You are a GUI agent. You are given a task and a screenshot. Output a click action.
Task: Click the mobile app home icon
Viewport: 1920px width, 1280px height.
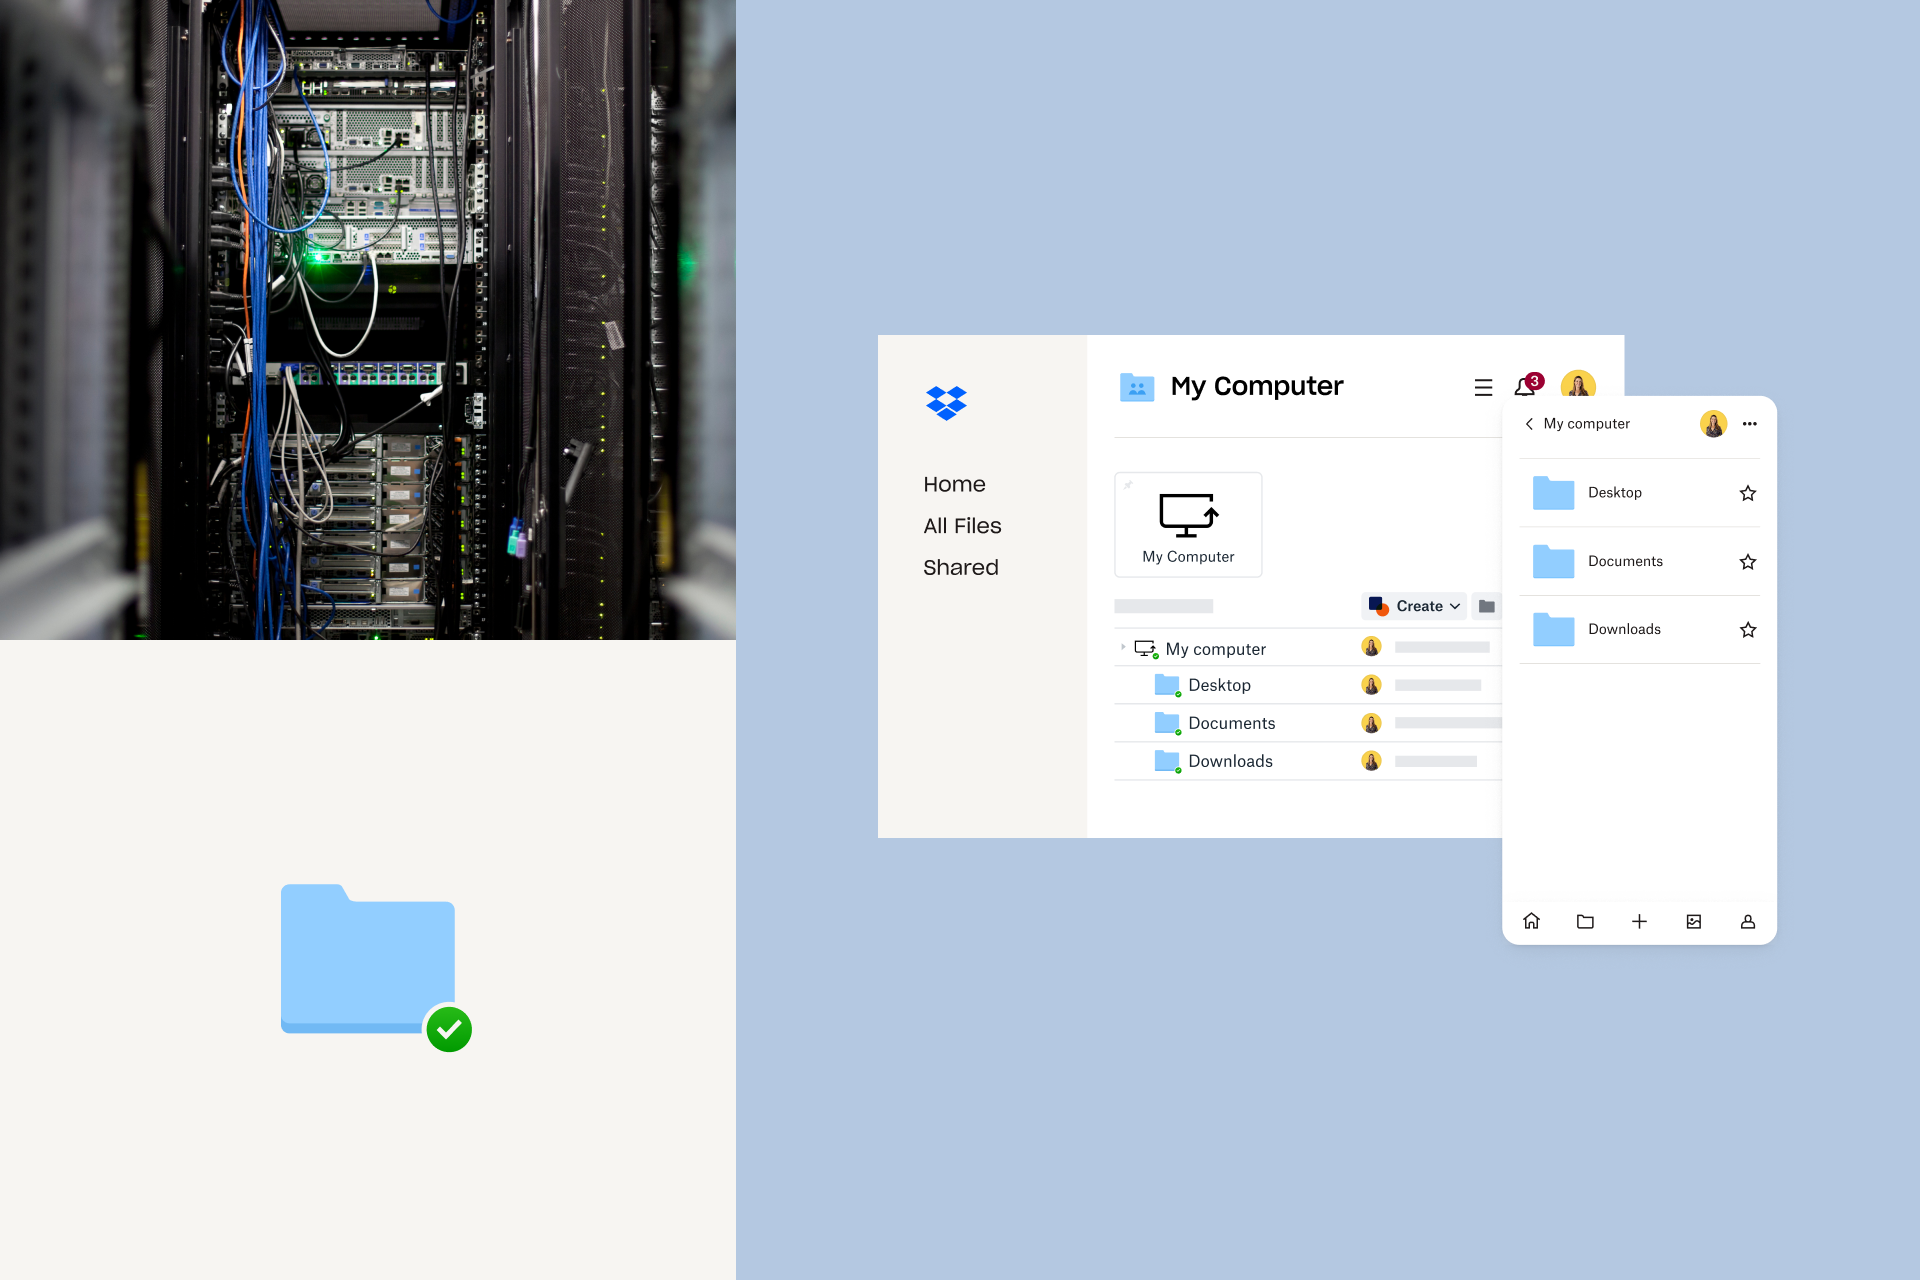[1531, 920]
